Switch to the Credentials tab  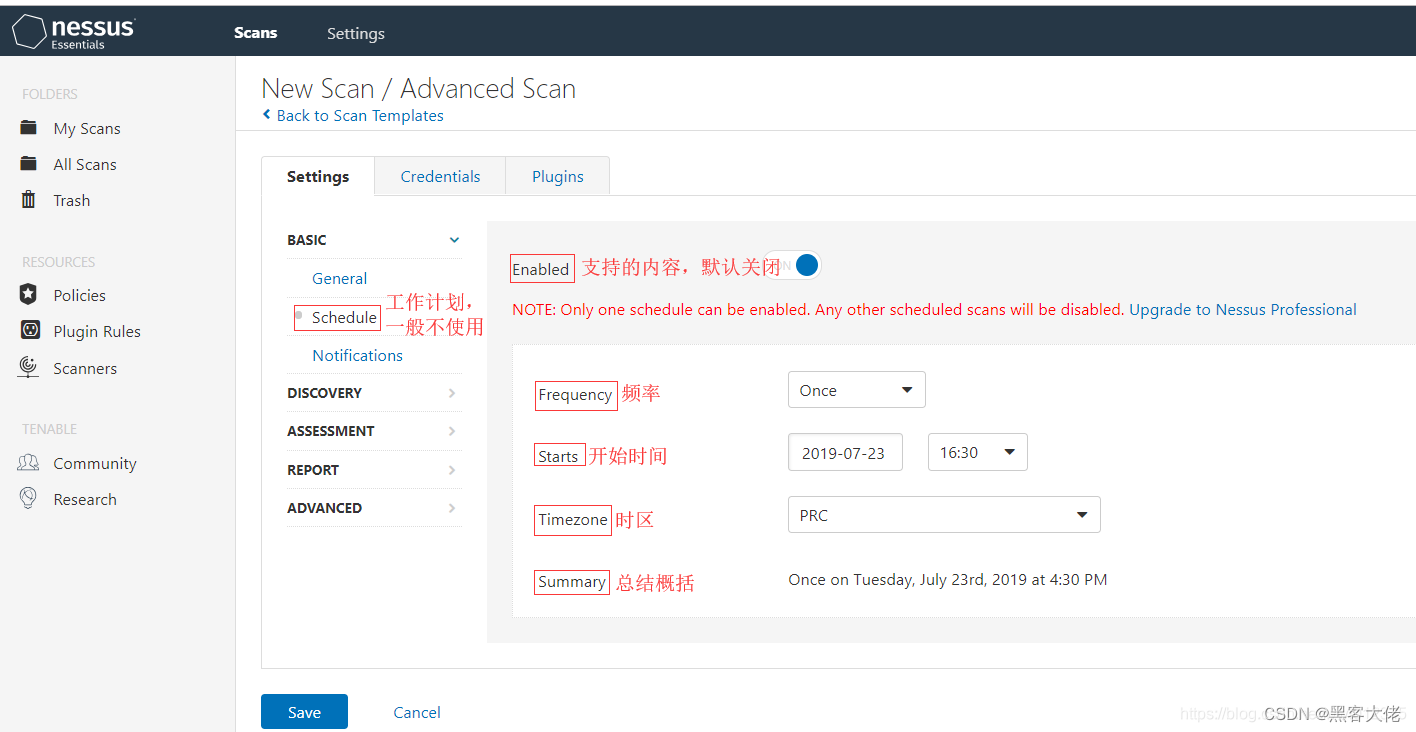point(439,176)
